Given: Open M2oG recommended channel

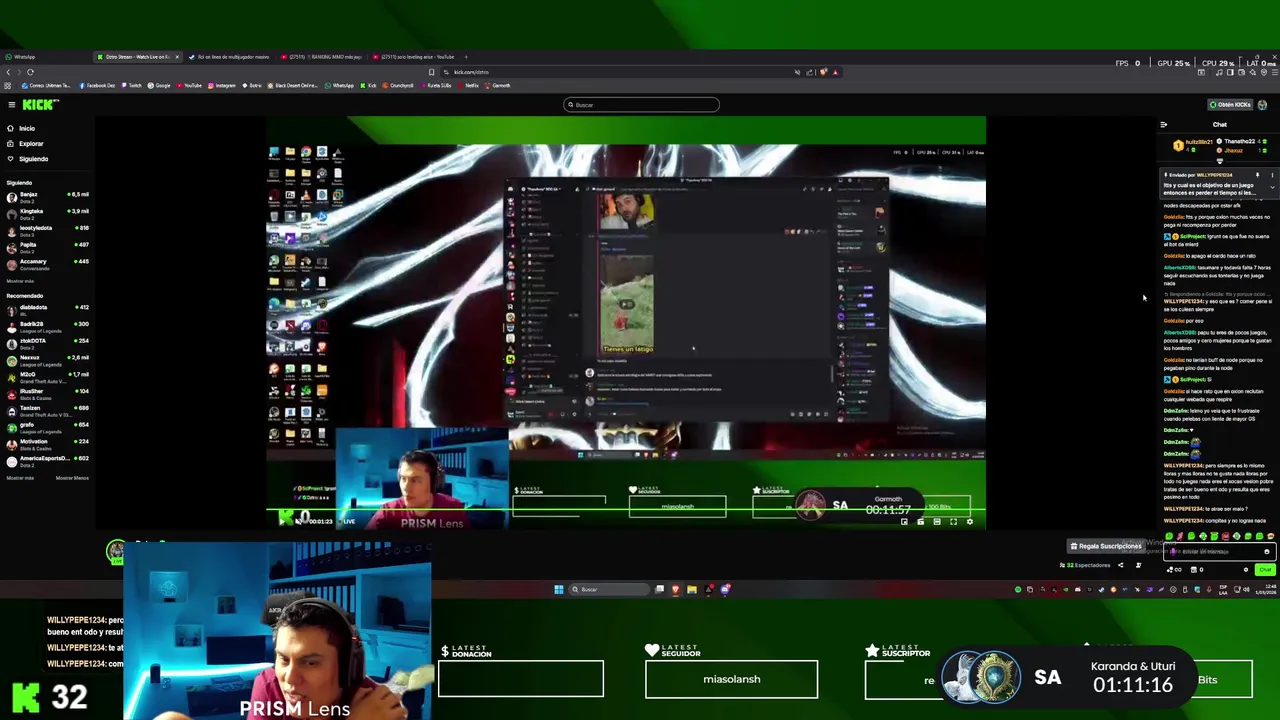Looking at the screenshot, I should click(x=47, y=376).
